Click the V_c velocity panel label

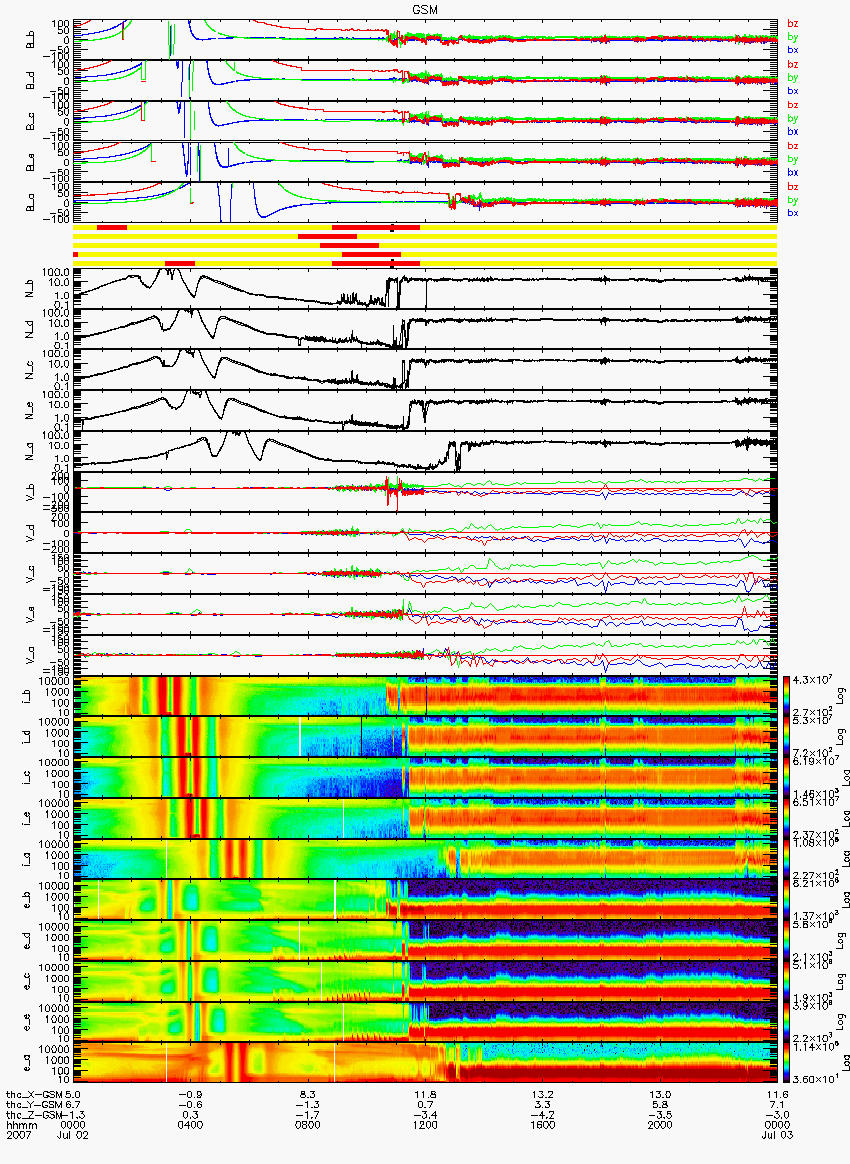[x=31, y=573]
